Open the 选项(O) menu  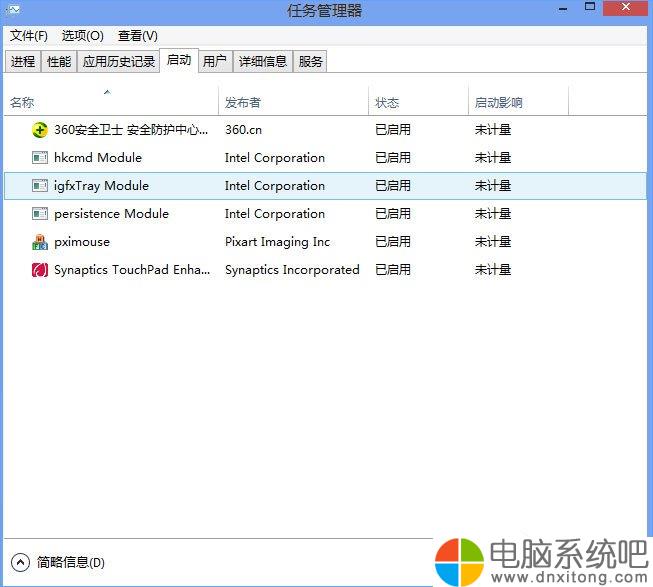[82, 36]
